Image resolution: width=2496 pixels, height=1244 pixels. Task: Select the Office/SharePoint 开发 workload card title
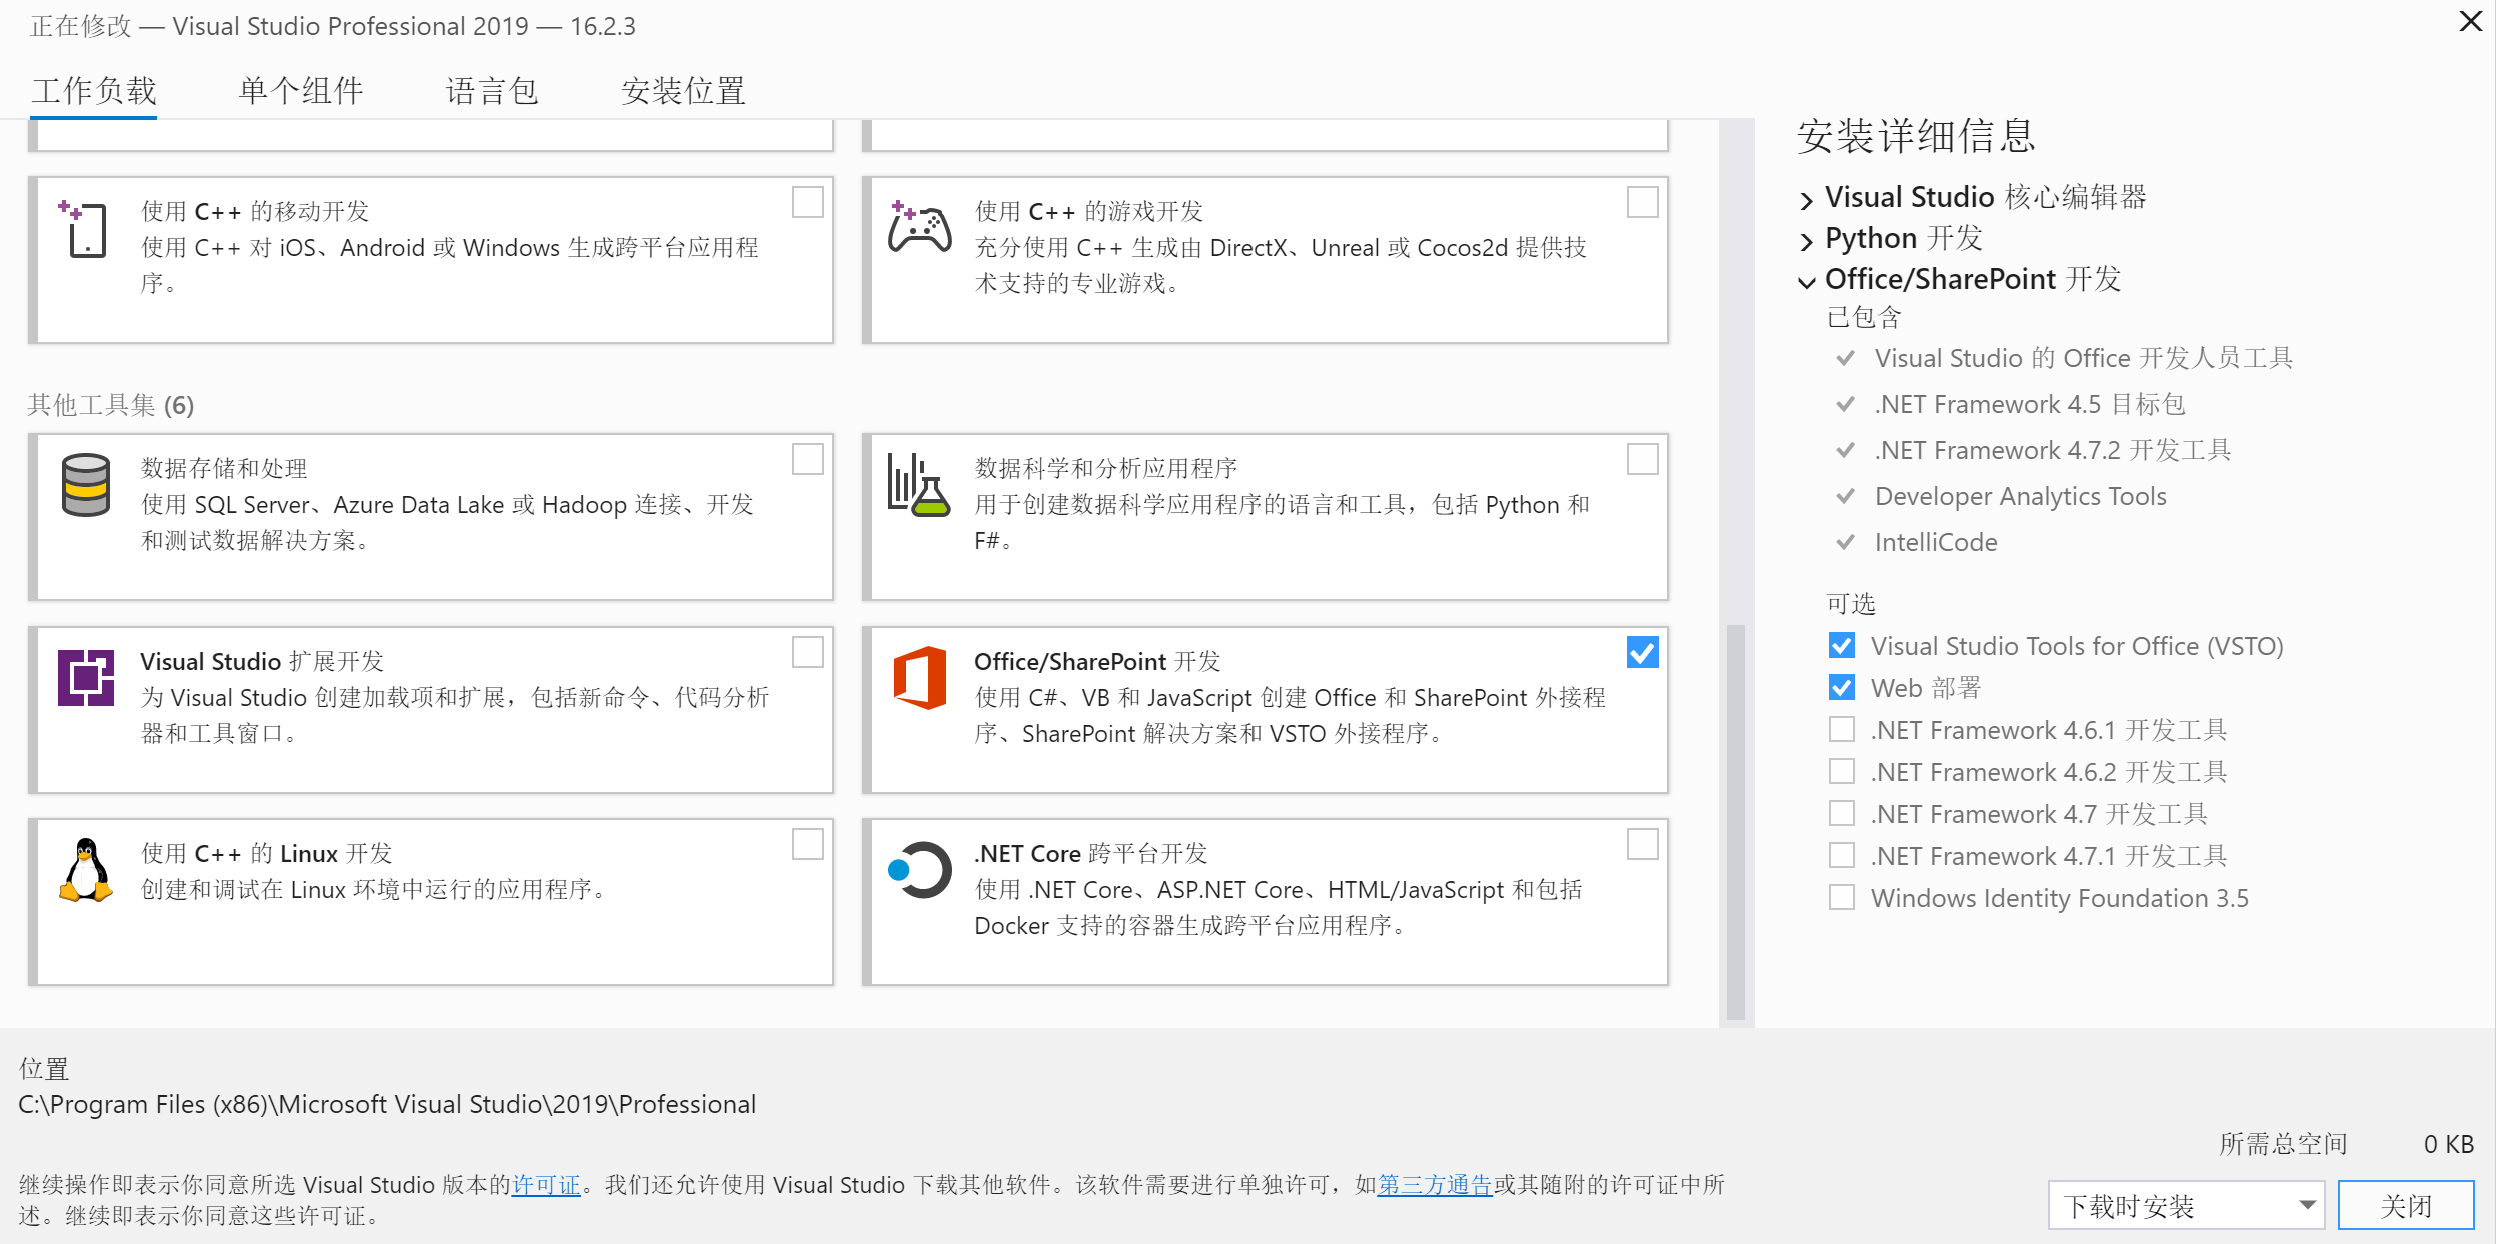(x=1097, y=662)
